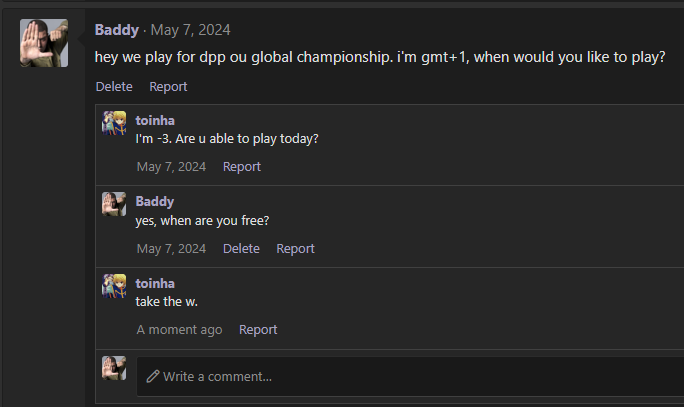684x407 pixels.
Task: Delete Baddy's main profile post
Action: click(x=114, y=87)
